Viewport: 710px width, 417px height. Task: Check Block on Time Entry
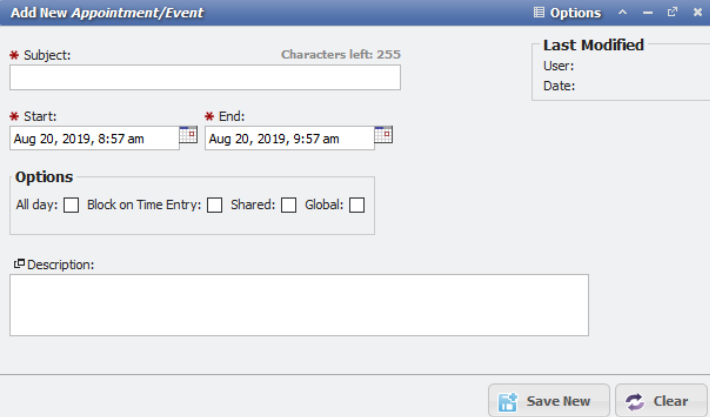pos(215,205)
